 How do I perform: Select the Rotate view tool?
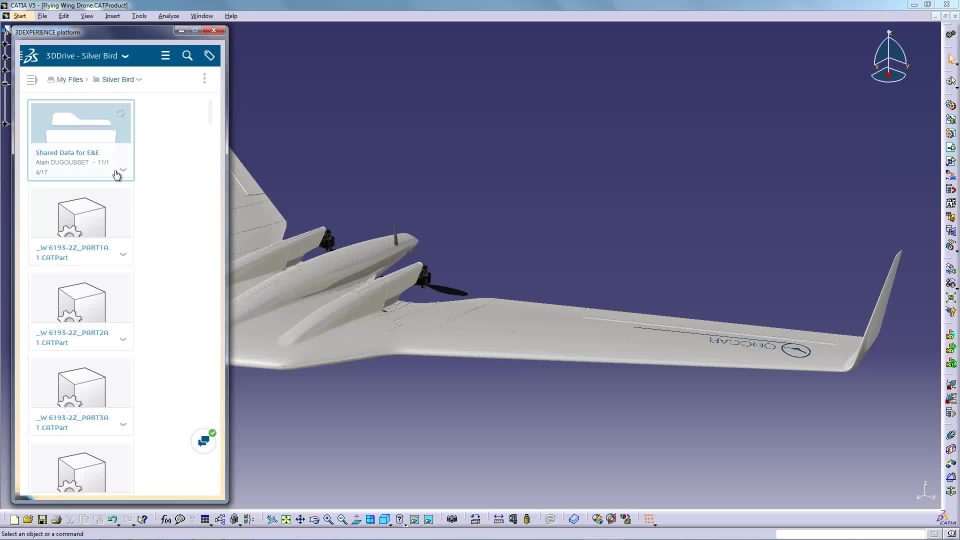(x=314, y=519)
